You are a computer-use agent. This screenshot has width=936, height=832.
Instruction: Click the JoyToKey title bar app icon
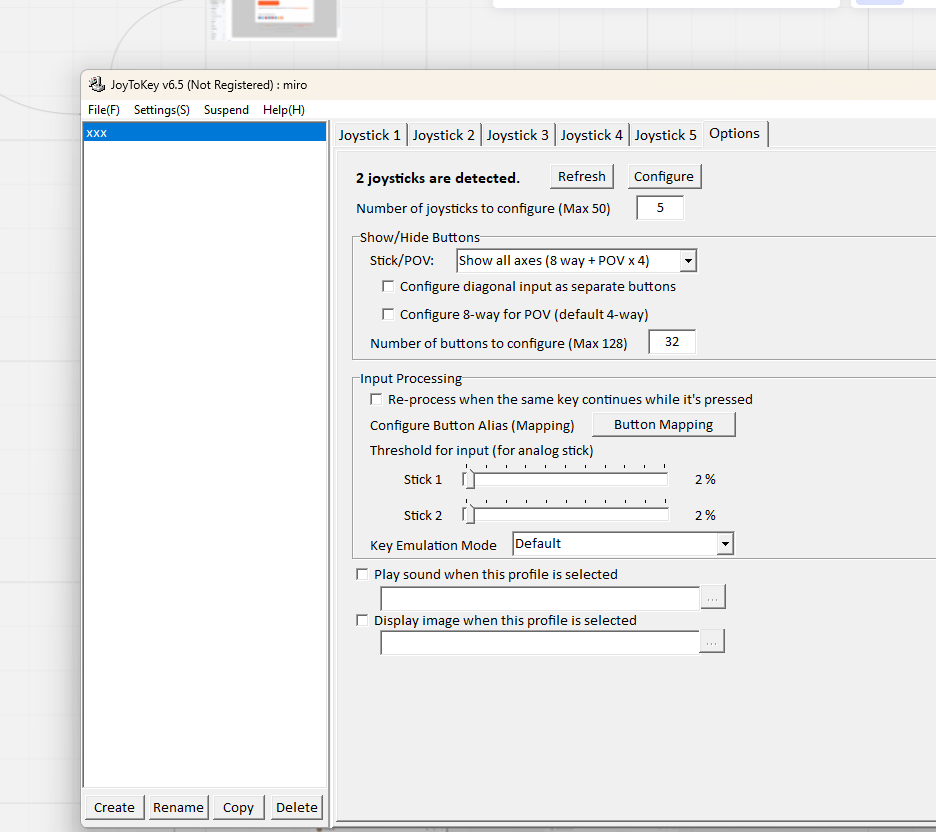(x=97, y=84)
